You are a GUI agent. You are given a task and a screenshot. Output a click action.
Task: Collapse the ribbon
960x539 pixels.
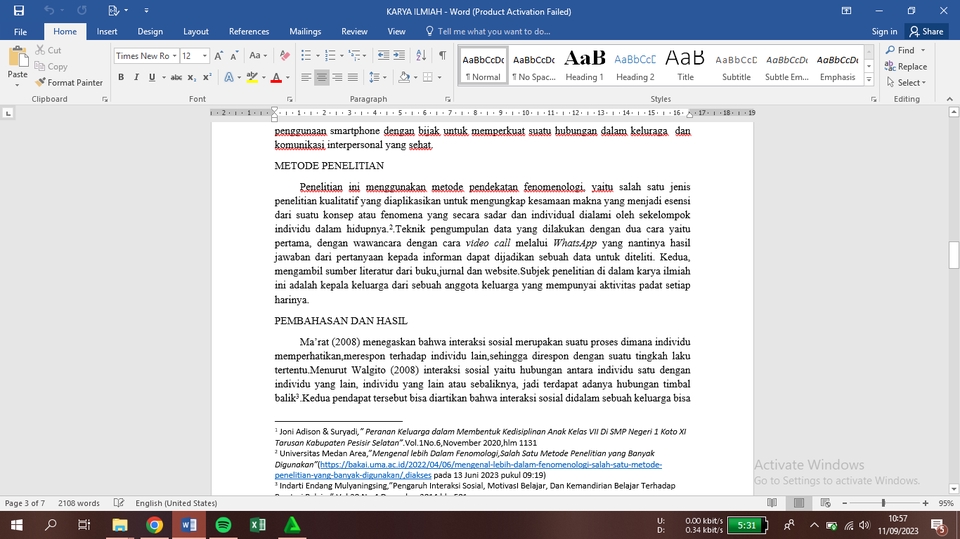[x=950, y=99]
